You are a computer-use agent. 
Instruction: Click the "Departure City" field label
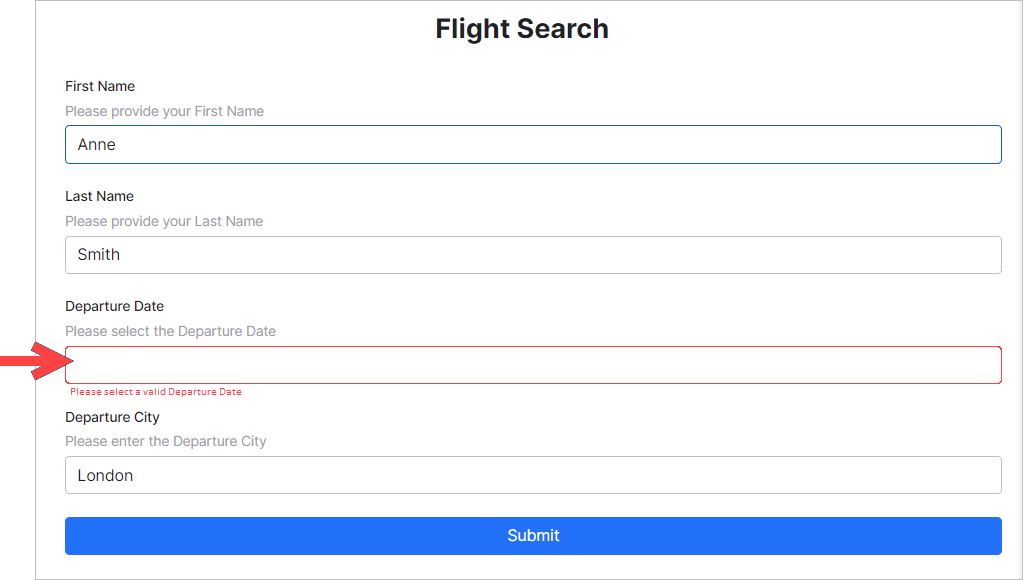[112, 417]
